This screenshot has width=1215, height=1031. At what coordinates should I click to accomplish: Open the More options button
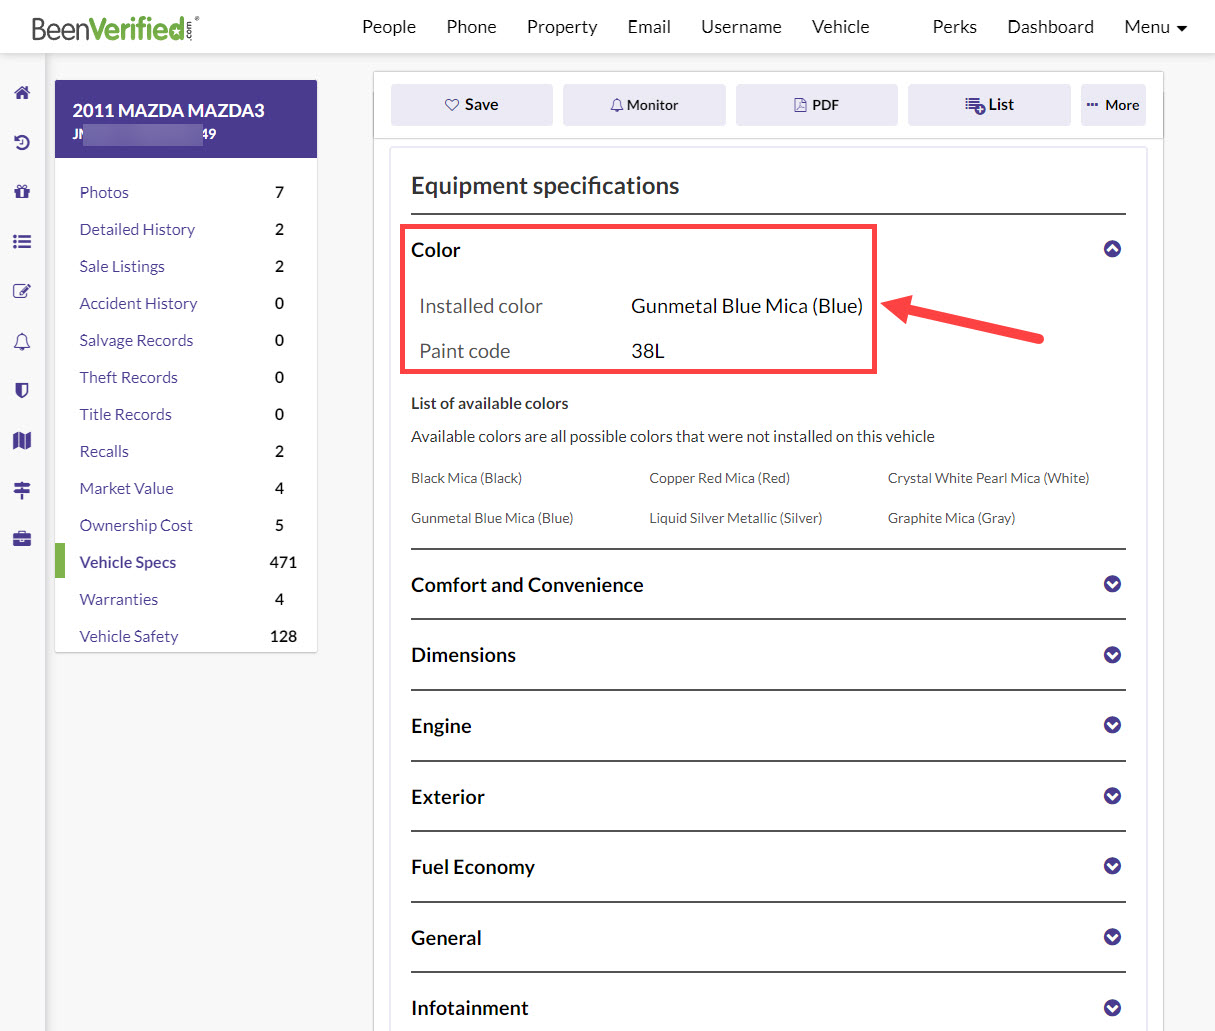click(x=1113, y=105)
